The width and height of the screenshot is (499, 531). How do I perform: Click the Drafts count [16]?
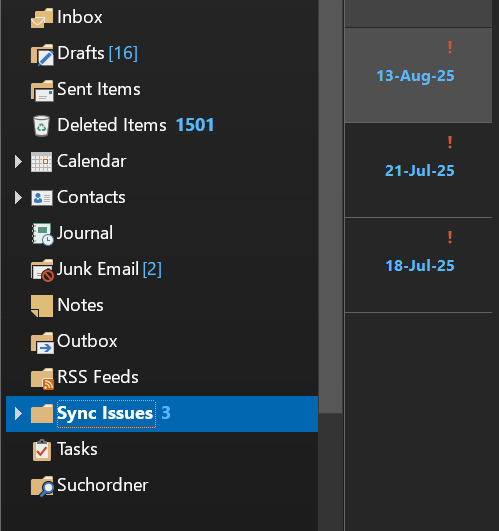(x=123, y=53)
